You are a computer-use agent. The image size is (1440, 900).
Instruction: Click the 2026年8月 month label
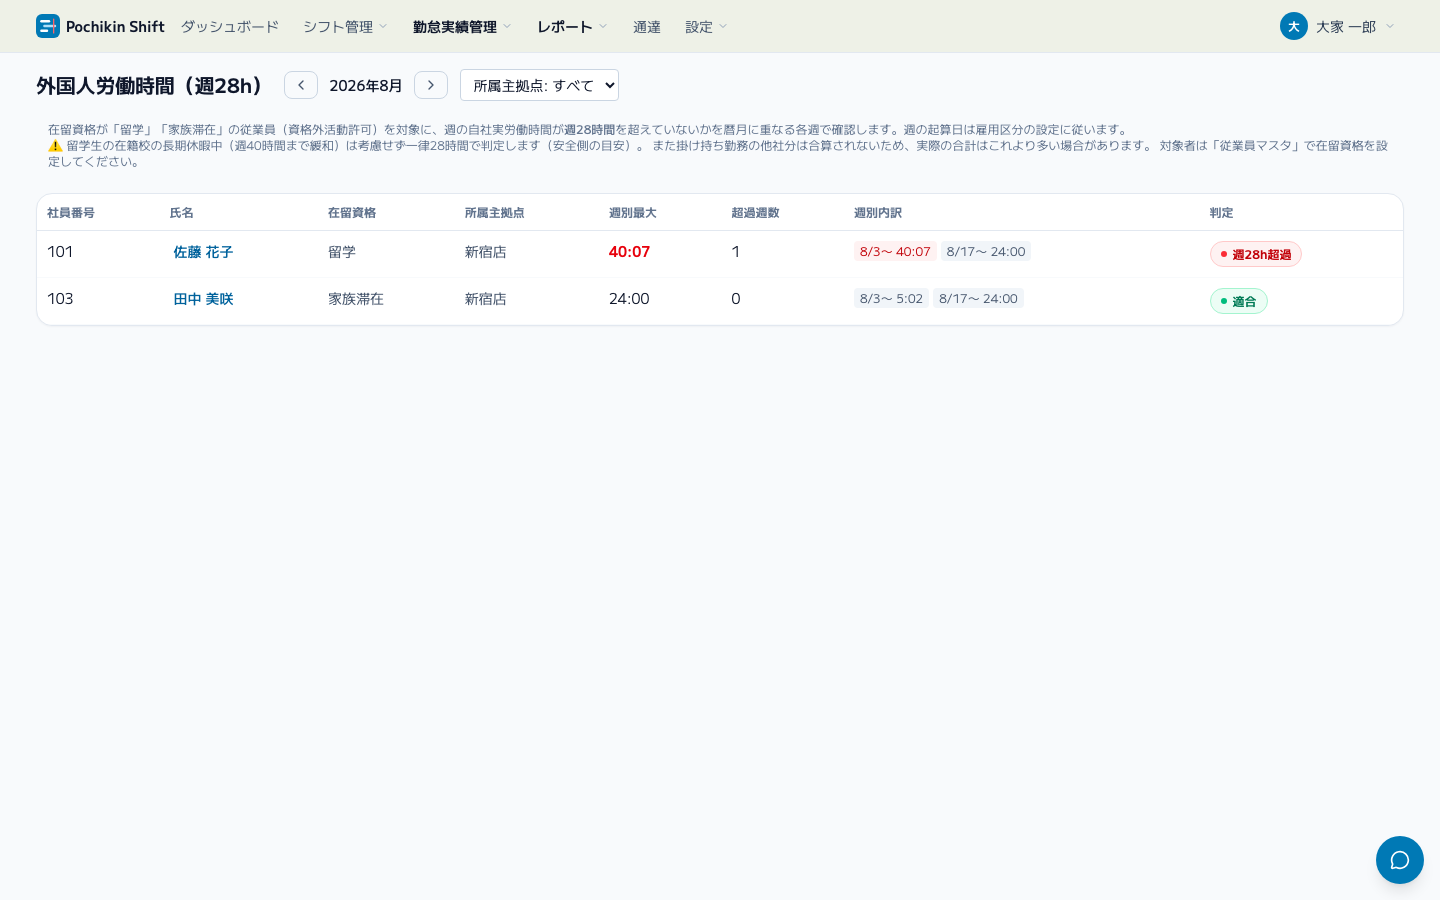pyautogui.click(x=366, y=85)
